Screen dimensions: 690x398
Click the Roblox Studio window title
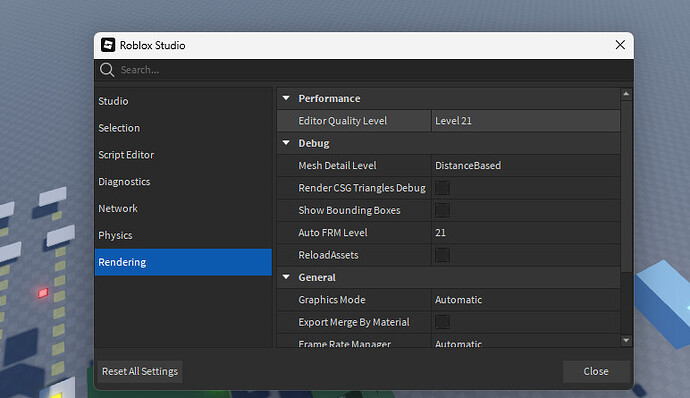point(152,45)
